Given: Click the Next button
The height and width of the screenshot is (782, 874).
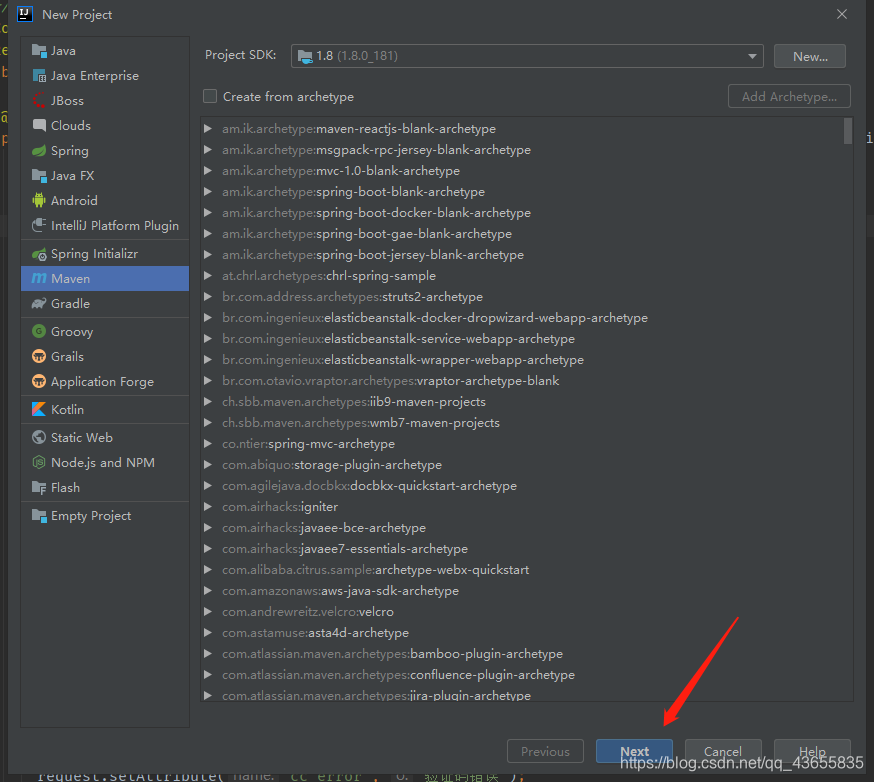Looking at the screenshot, I should pos(634,751).
